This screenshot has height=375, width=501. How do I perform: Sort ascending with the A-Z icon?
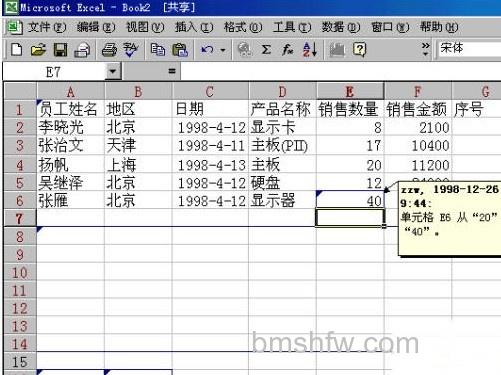coord(310,50)
